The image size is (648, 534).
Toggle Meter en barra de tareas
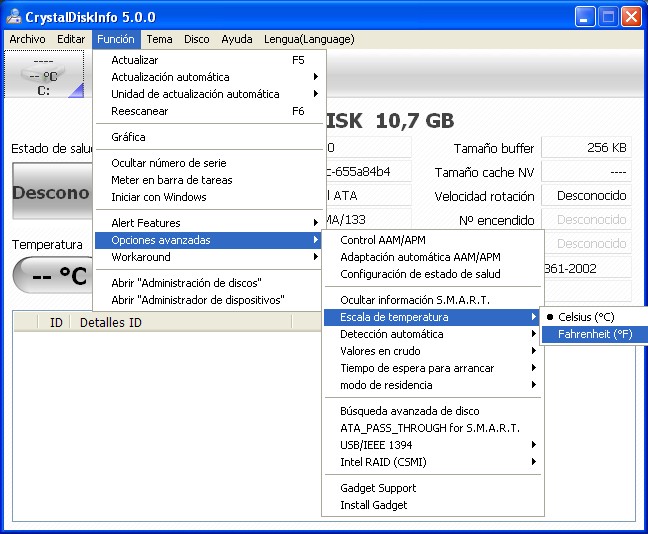tap(208, 180)
